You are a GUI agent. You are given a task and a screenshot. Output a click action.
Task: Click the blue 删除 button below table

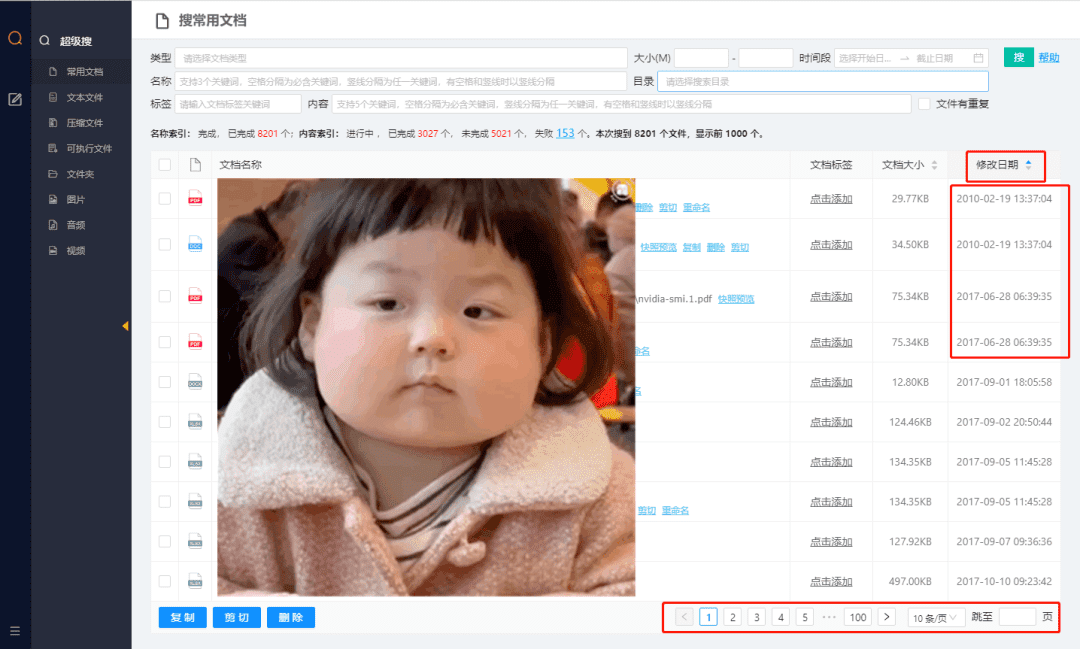pyautogui.click(x=291, y=617)
